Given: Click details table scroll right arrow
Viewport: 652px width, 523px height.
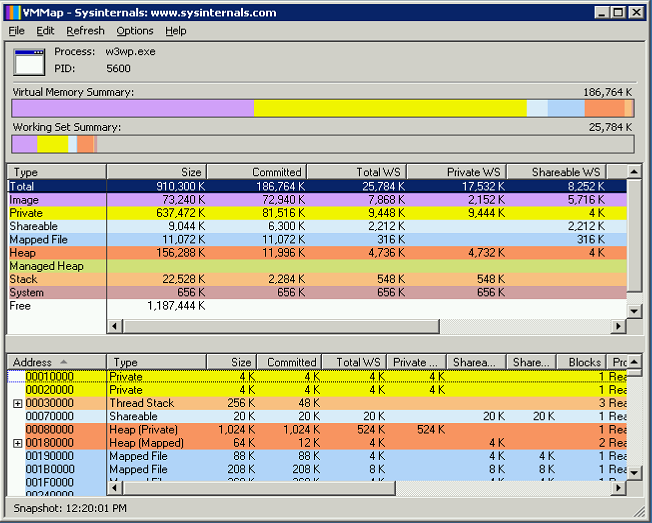Looking at the screenshot, I should pos(619,488).
